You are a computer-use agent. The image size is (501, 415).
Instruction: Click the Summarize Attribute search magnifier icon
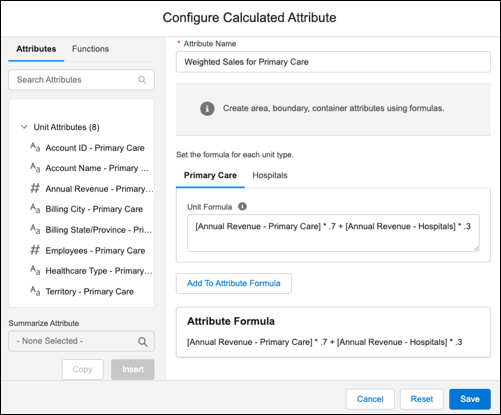coord(143,342)
